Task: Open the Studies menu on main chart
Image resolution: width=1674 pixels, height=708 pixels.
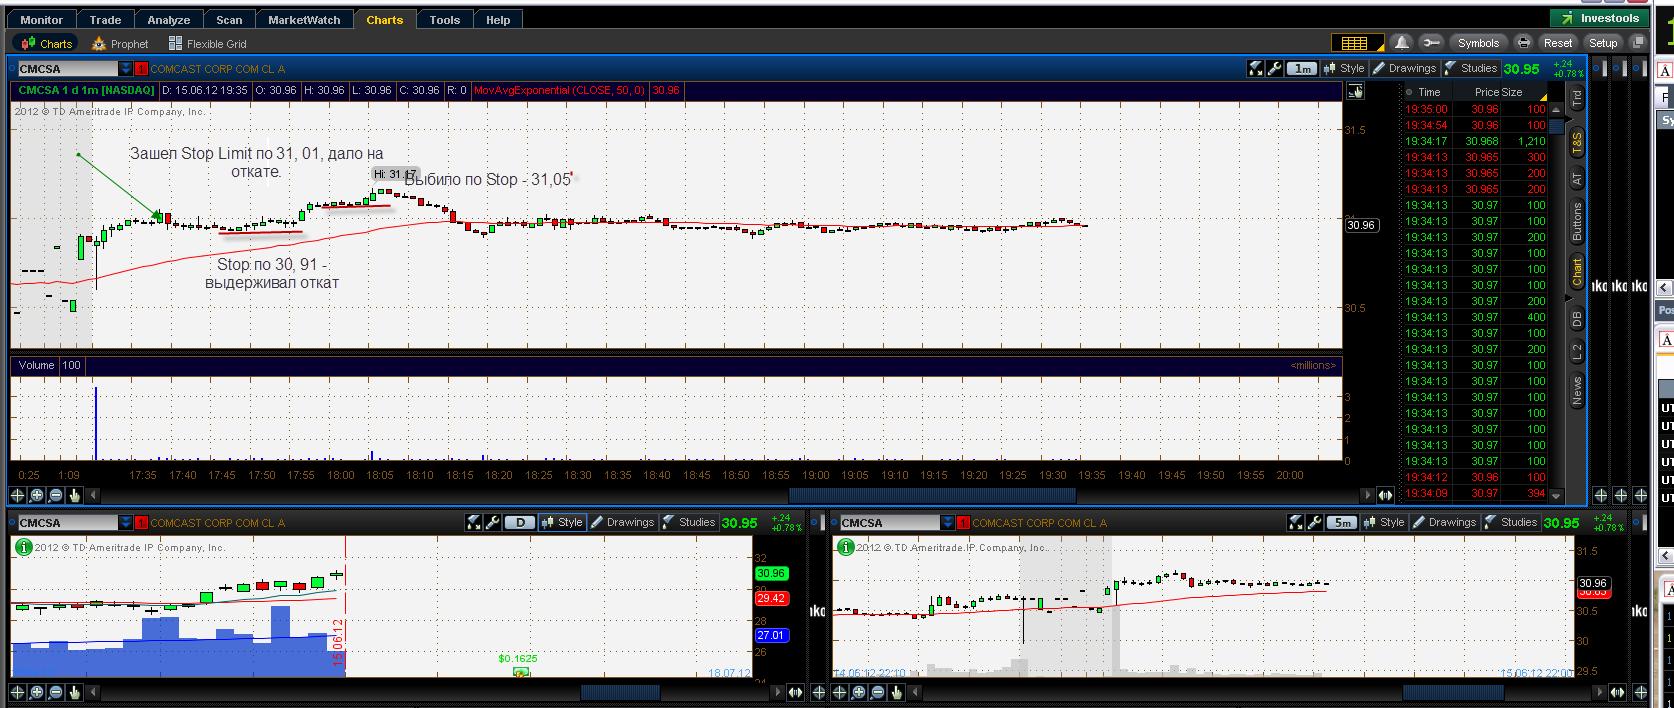Action: [x=1470, y=68]
